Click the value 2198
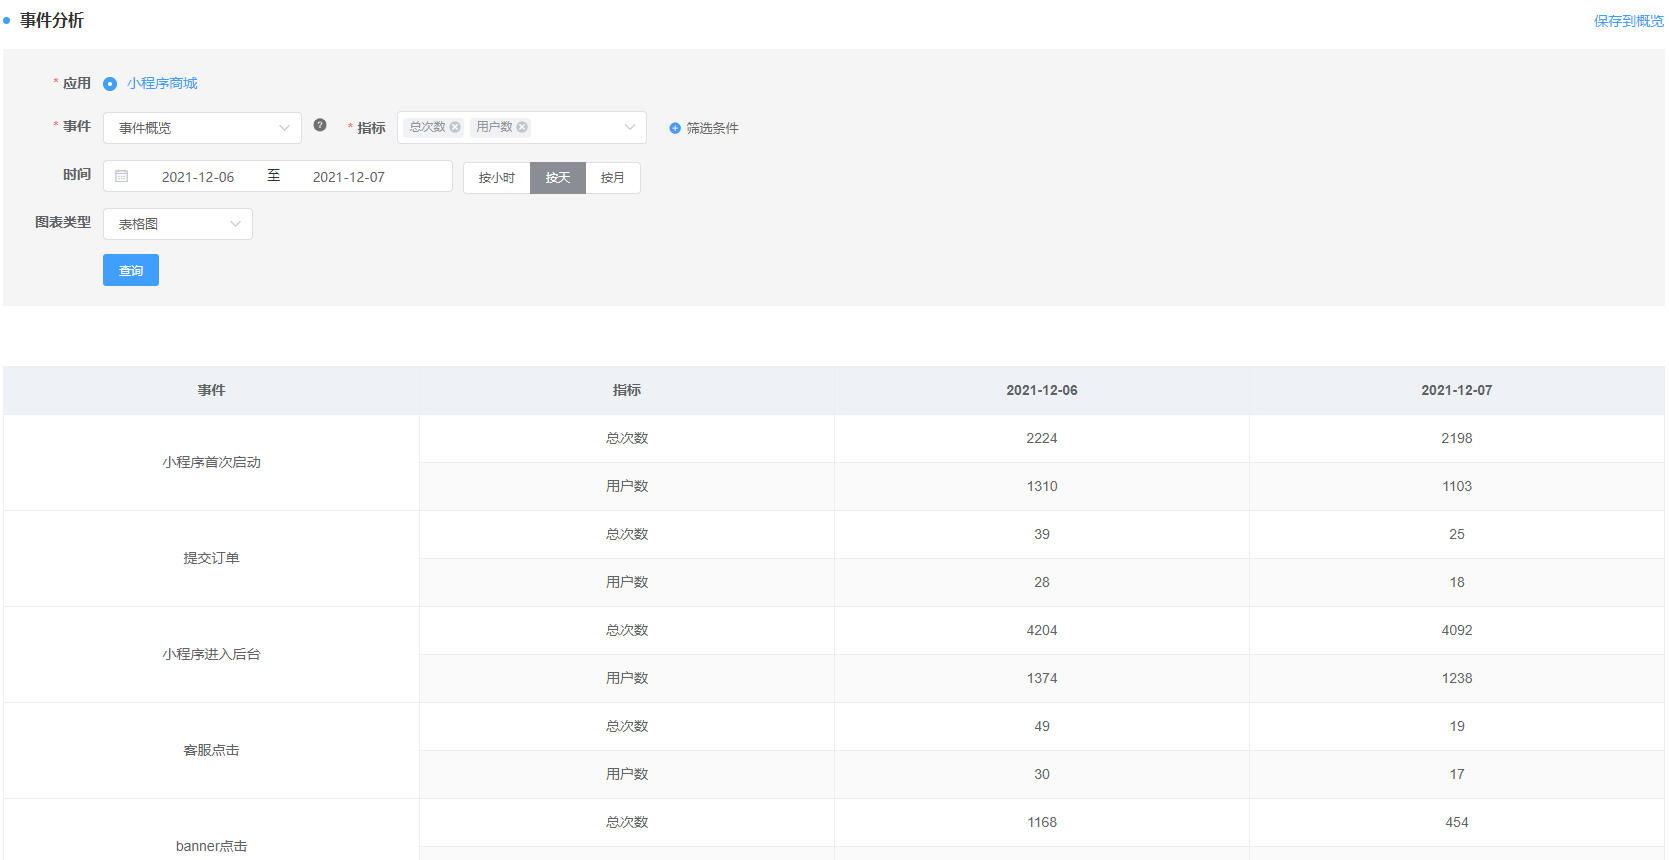Screen dimensions: 1669x860 (x=1457, y=438)
